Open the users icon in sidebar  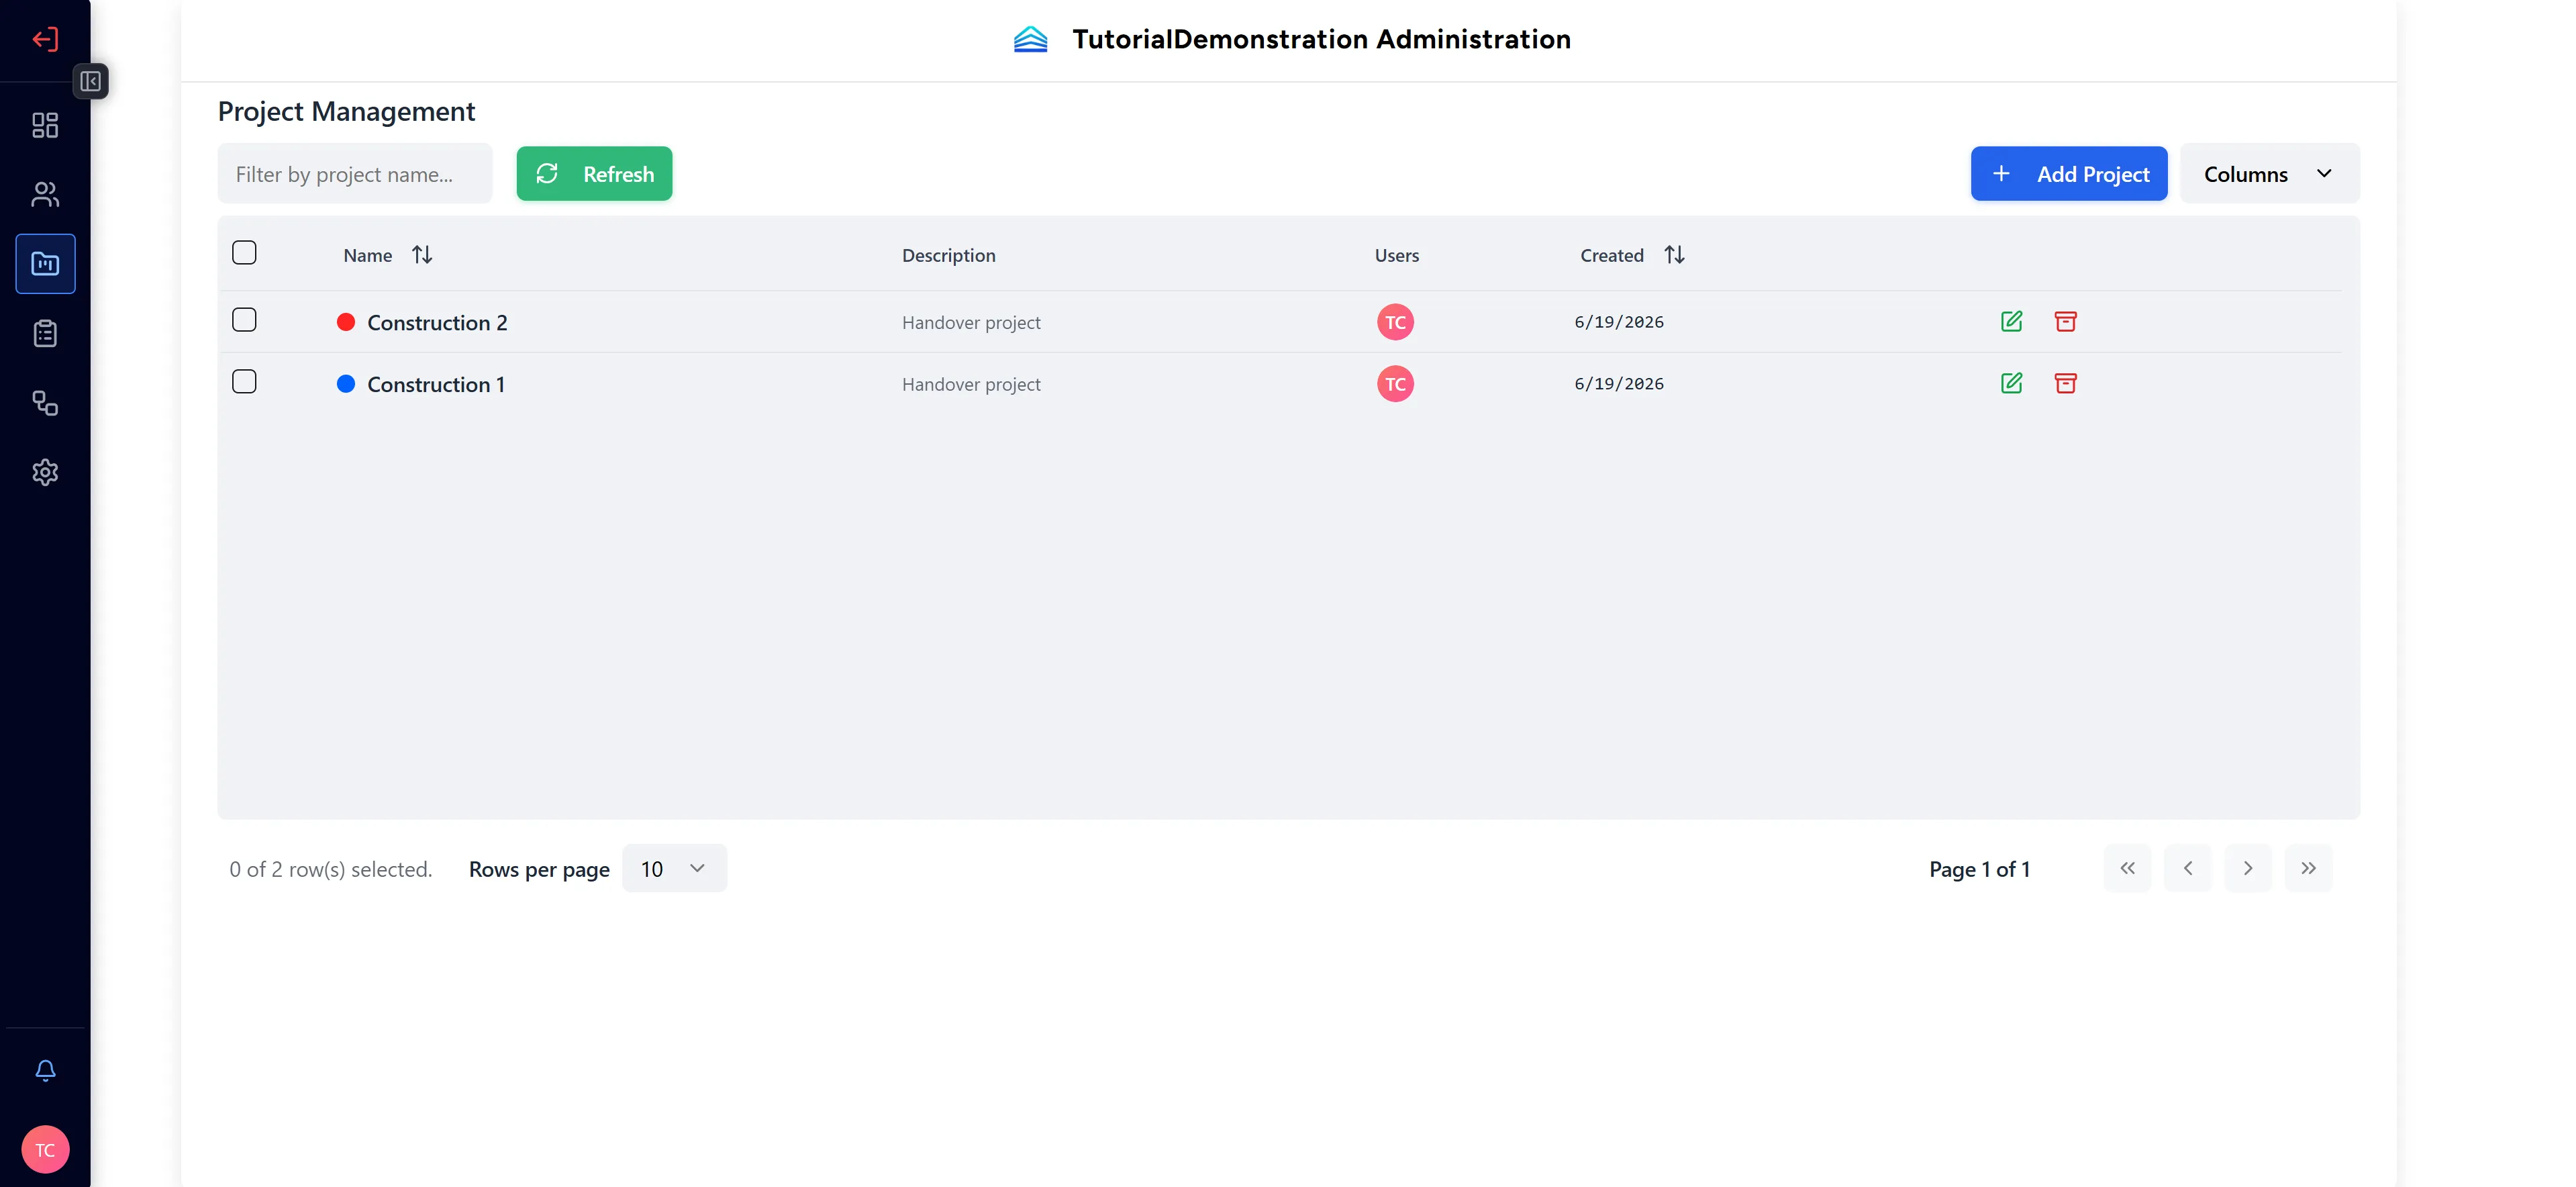45,194
